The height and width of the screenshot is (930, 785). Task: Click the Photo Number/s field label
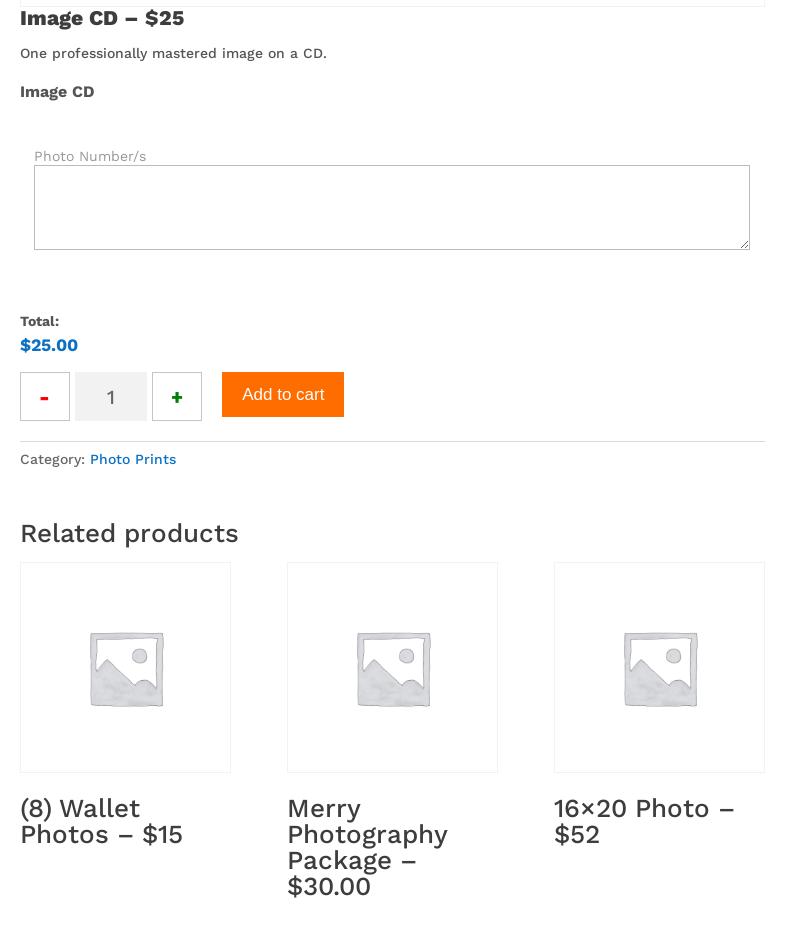[90, 156]
